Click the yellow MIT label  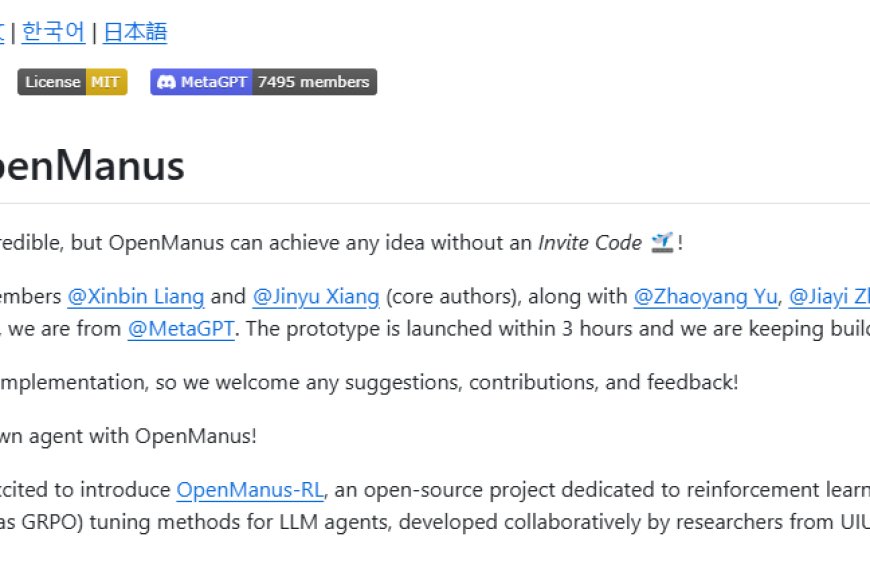click(x=107, y=82)
